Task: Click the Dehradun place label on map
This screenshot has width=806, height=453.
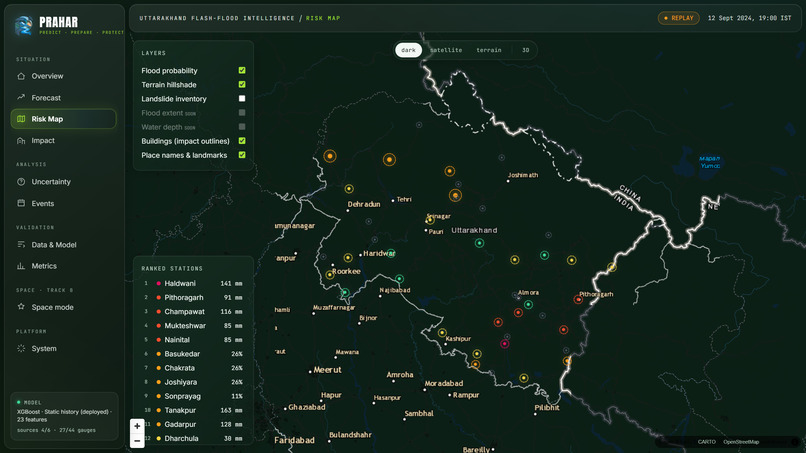Action: click(364, 204)
